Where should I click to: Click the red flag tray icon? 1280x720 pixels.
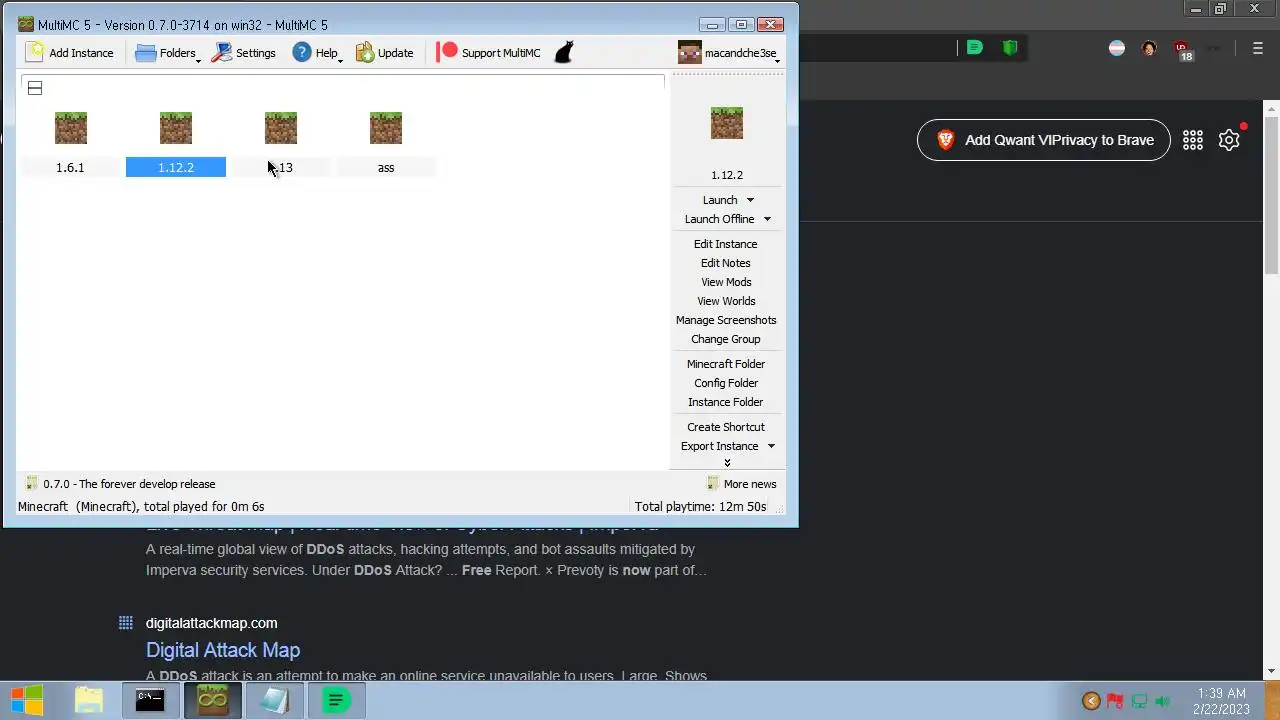point(1115,702)
